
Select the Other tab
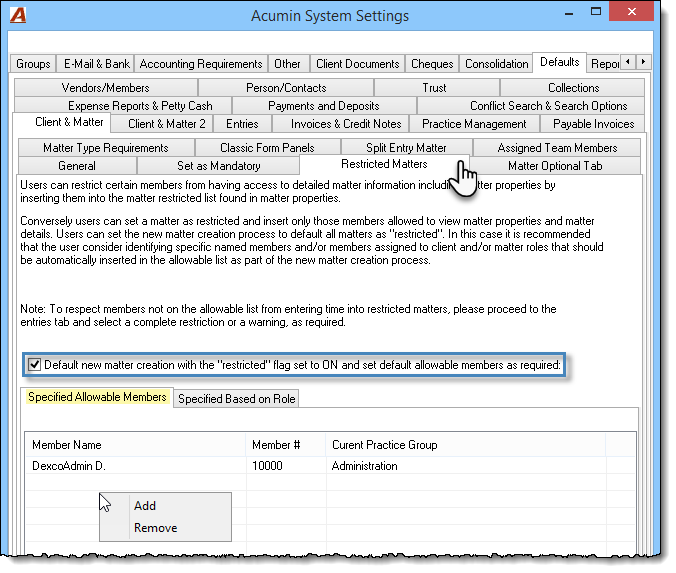[x=287, y=64]
